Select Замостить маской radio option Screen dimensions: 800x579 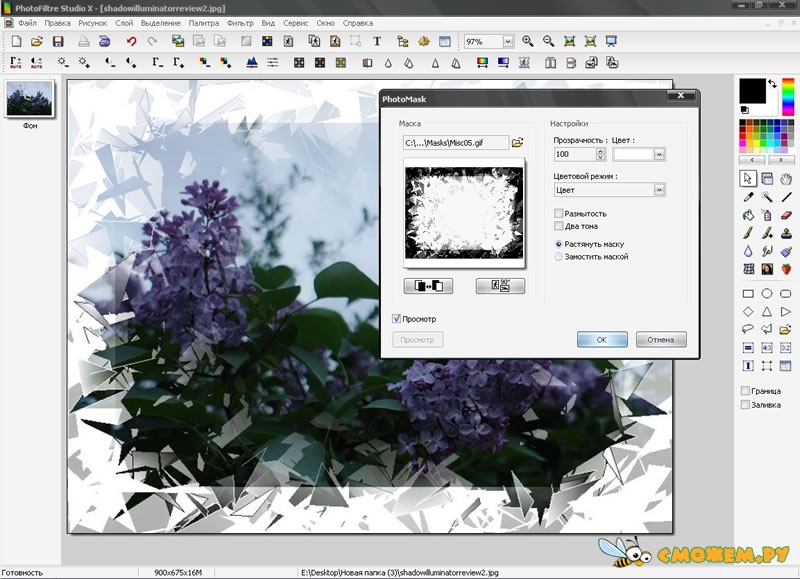[559, 257]
